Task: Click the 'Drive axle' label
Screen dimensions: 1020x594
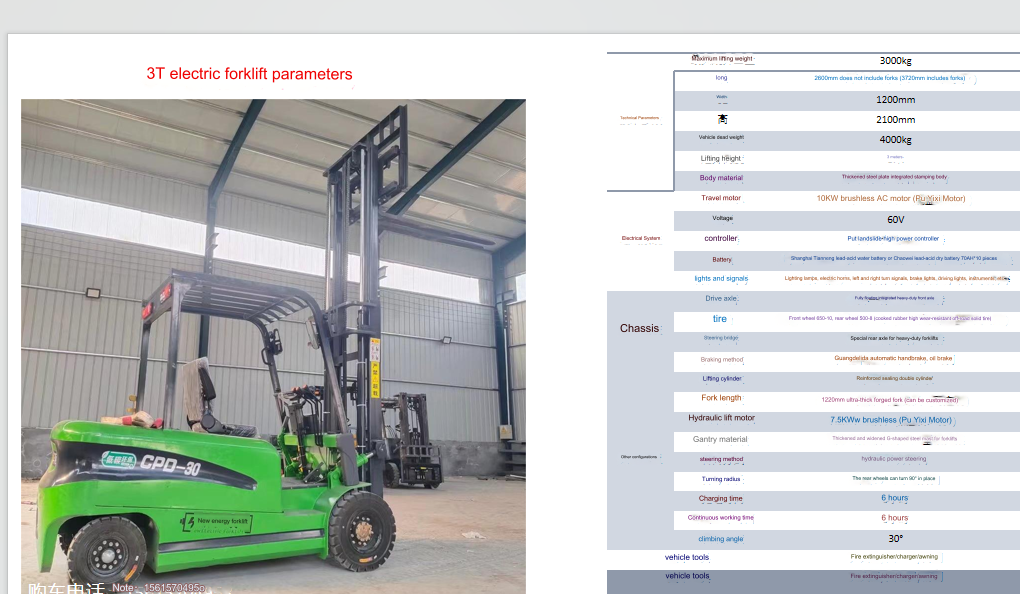Action: click(x=721, y=299)
